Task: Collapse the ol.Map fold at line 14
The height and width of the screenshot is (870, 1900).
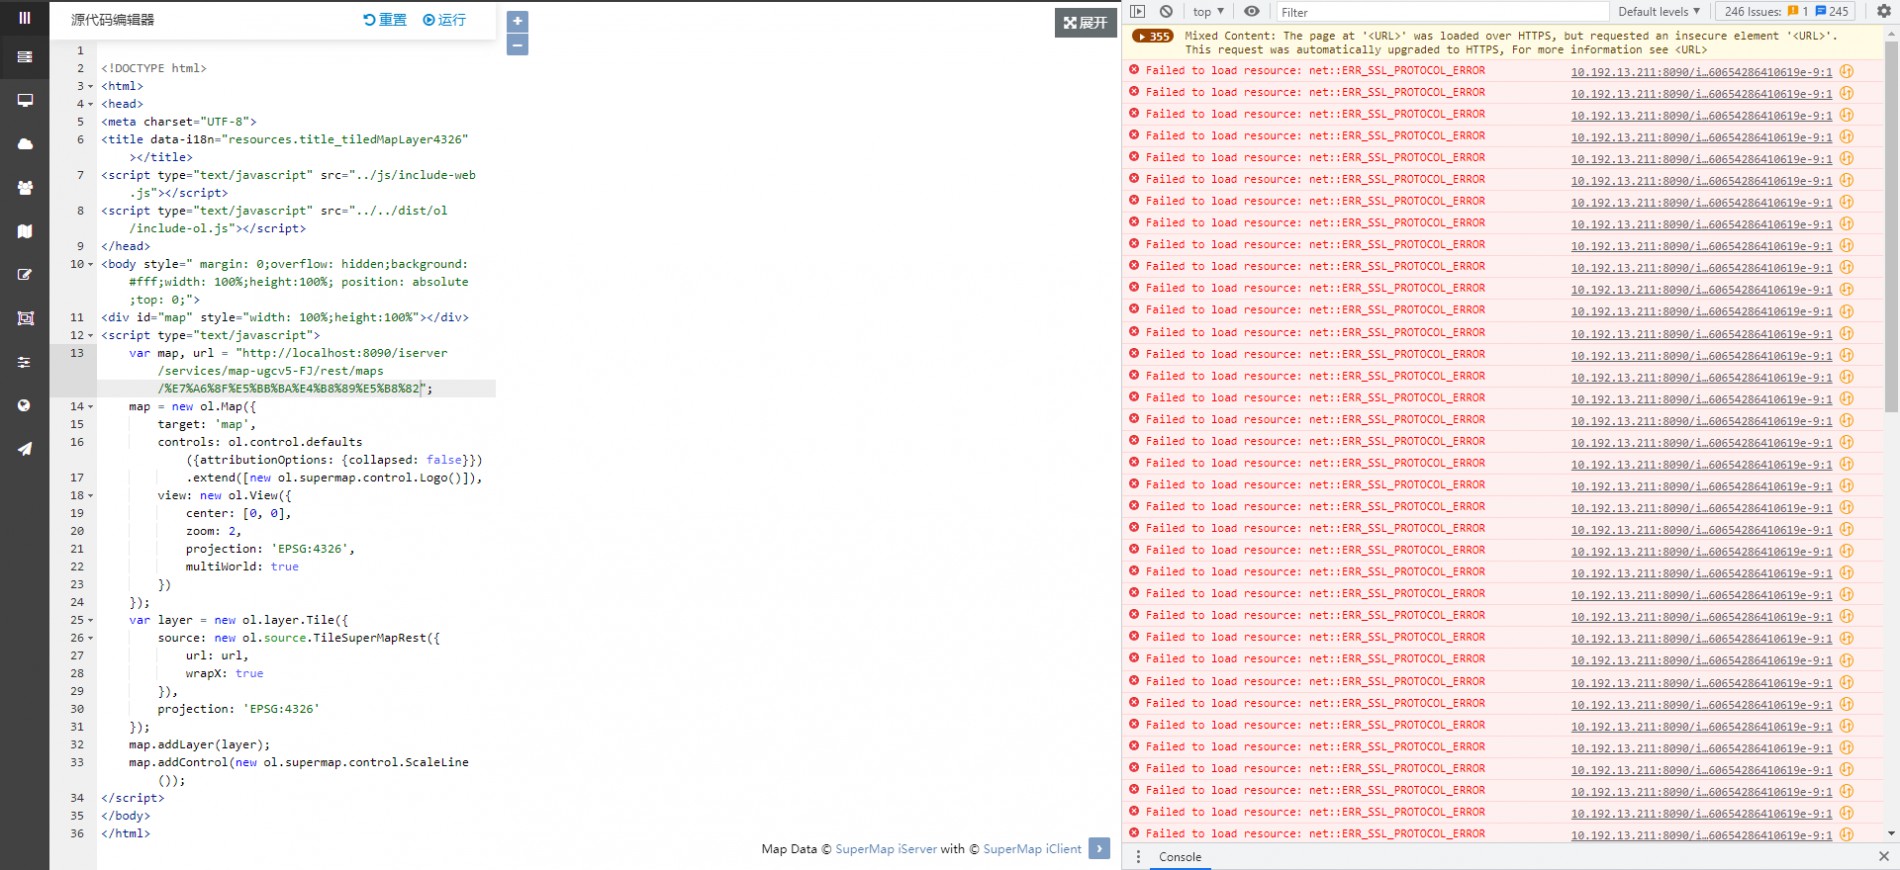Action: pyautogui.click(x=91, y=407)
